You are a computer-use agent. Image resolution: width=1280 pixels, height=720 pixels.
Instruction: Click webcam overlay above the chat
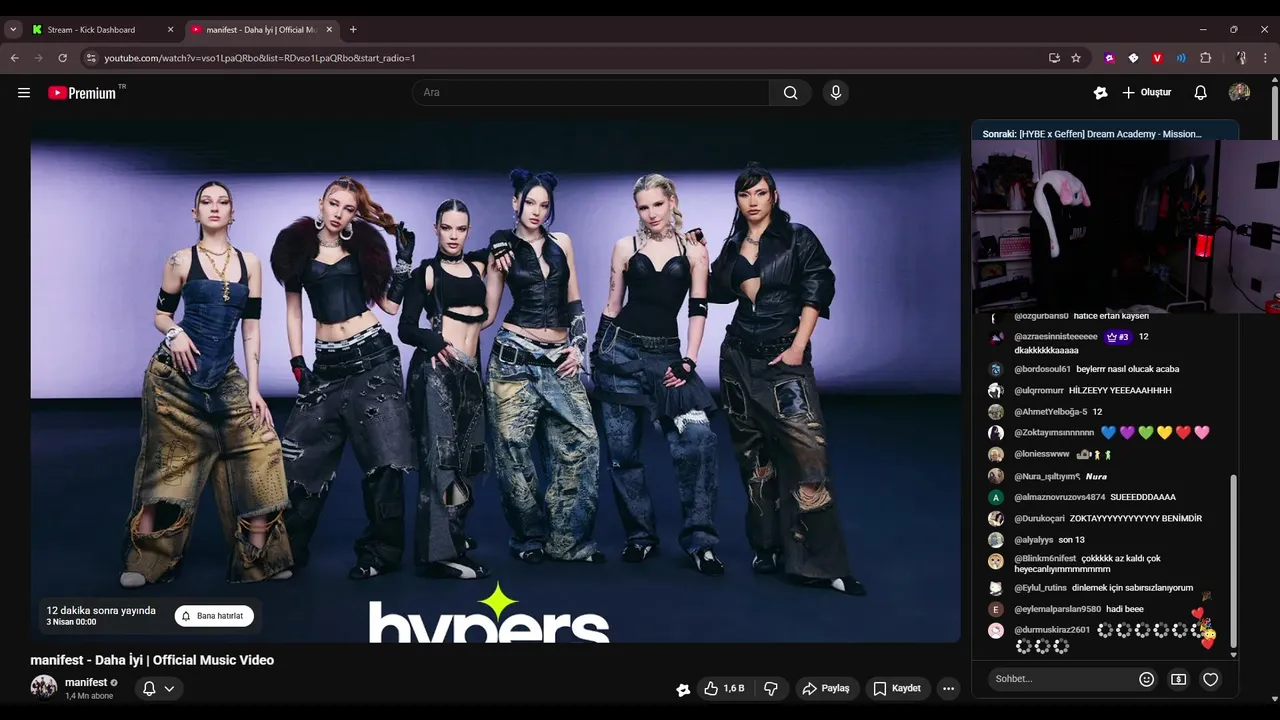(1125, 226)
